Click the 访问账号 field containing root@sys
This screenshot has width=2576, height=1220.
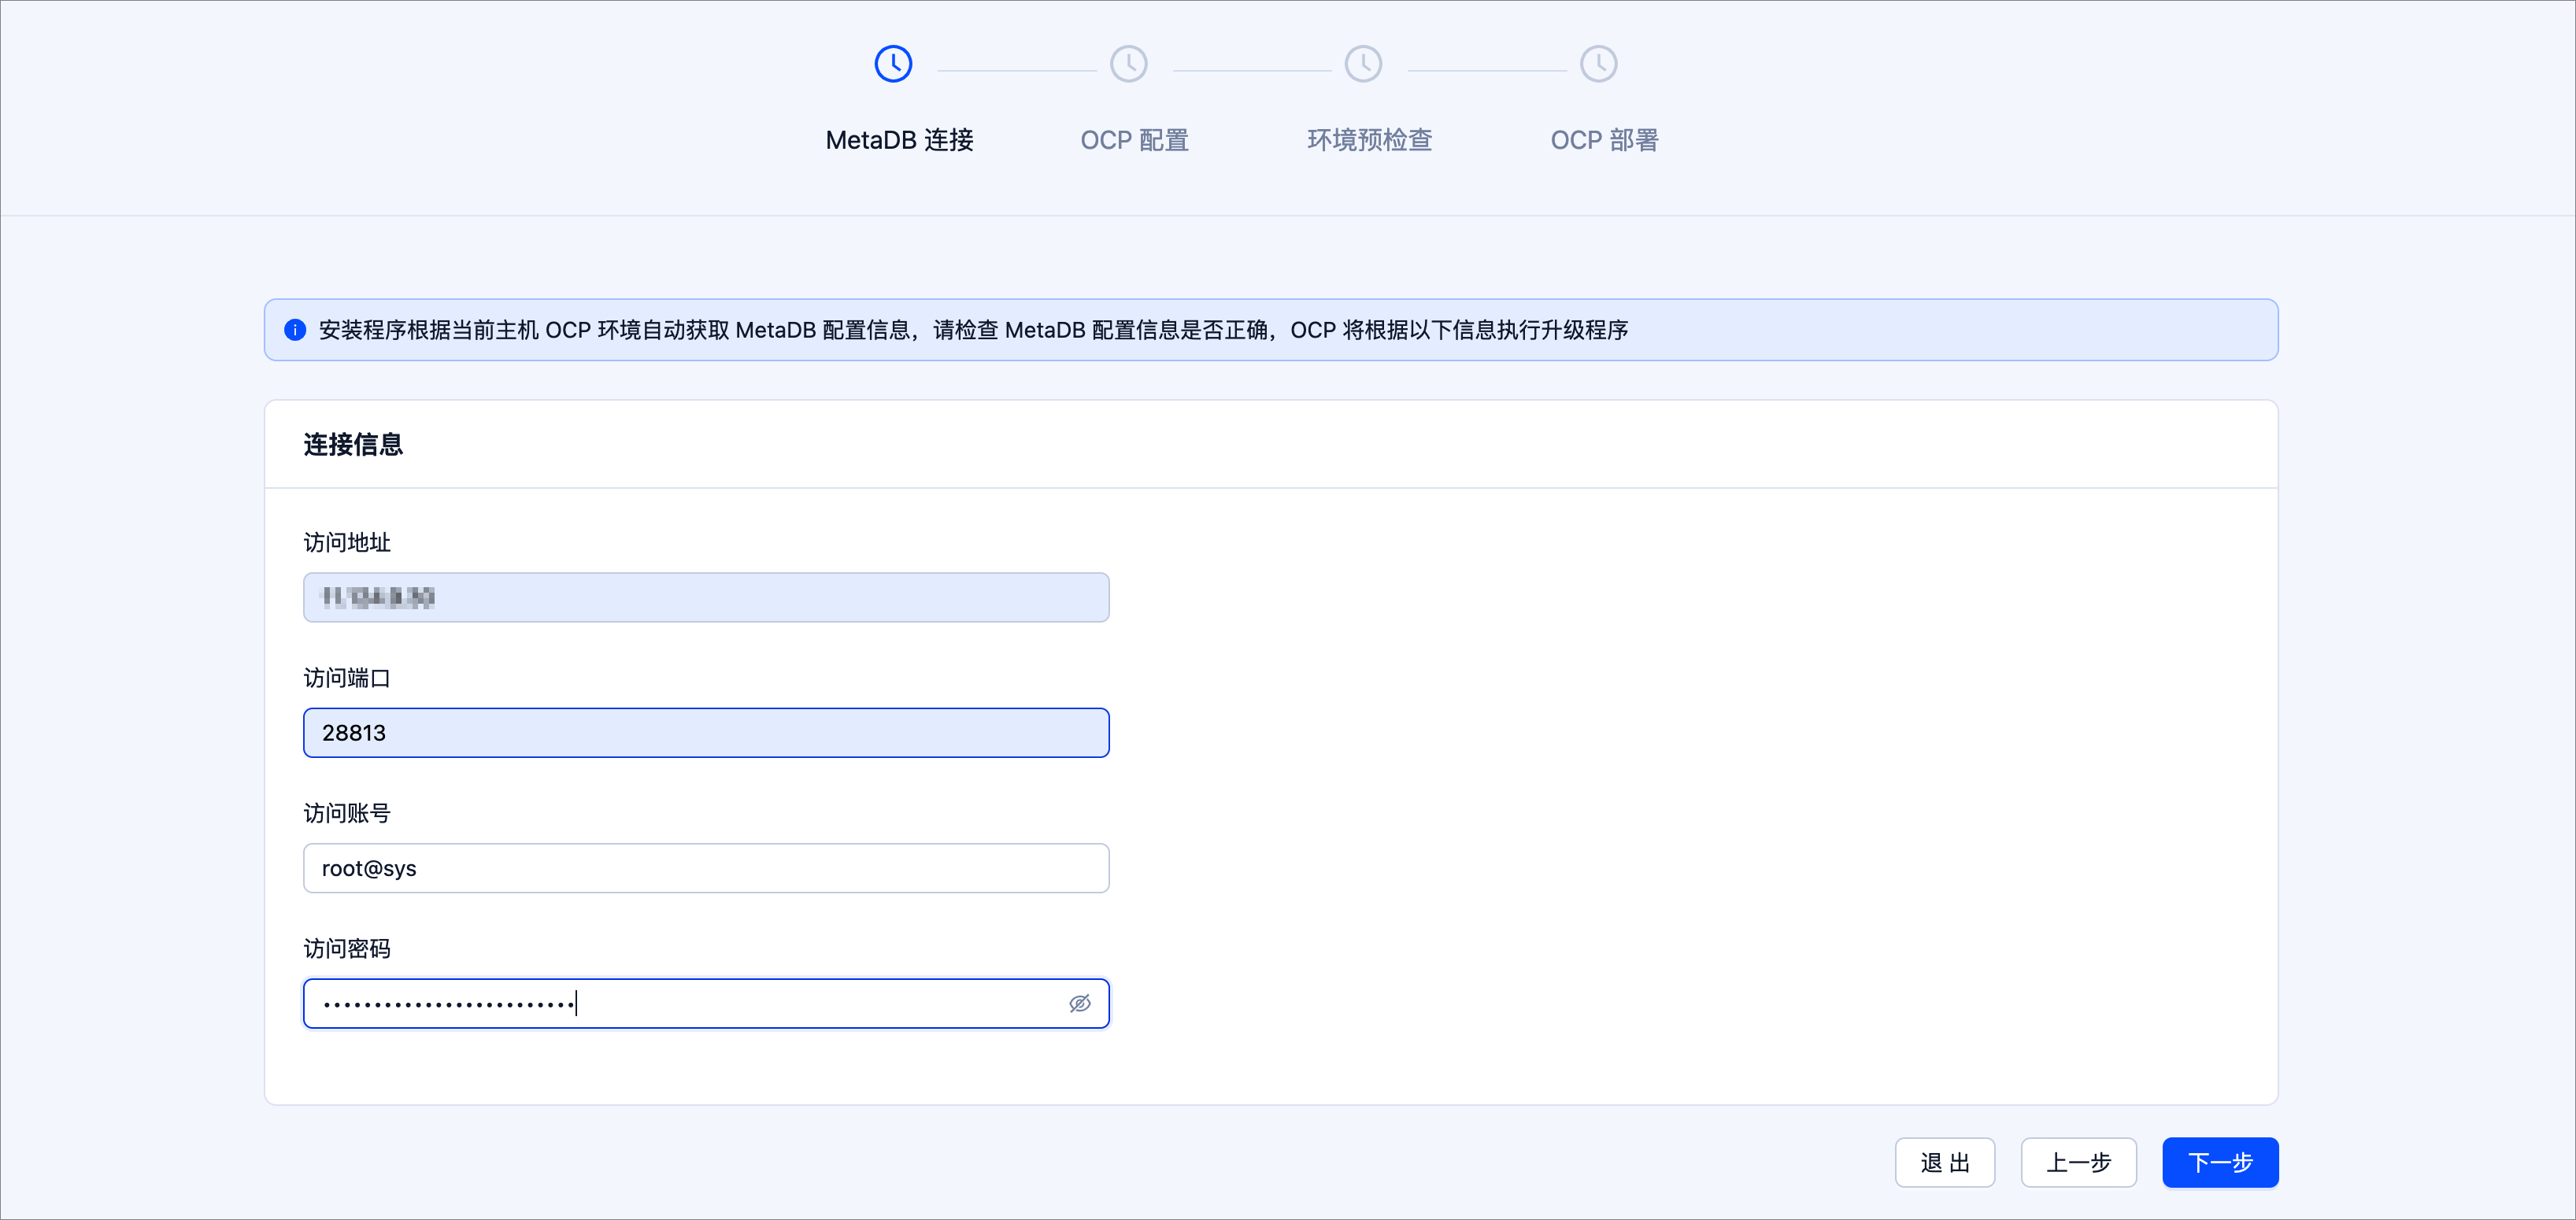pos(706,868)
